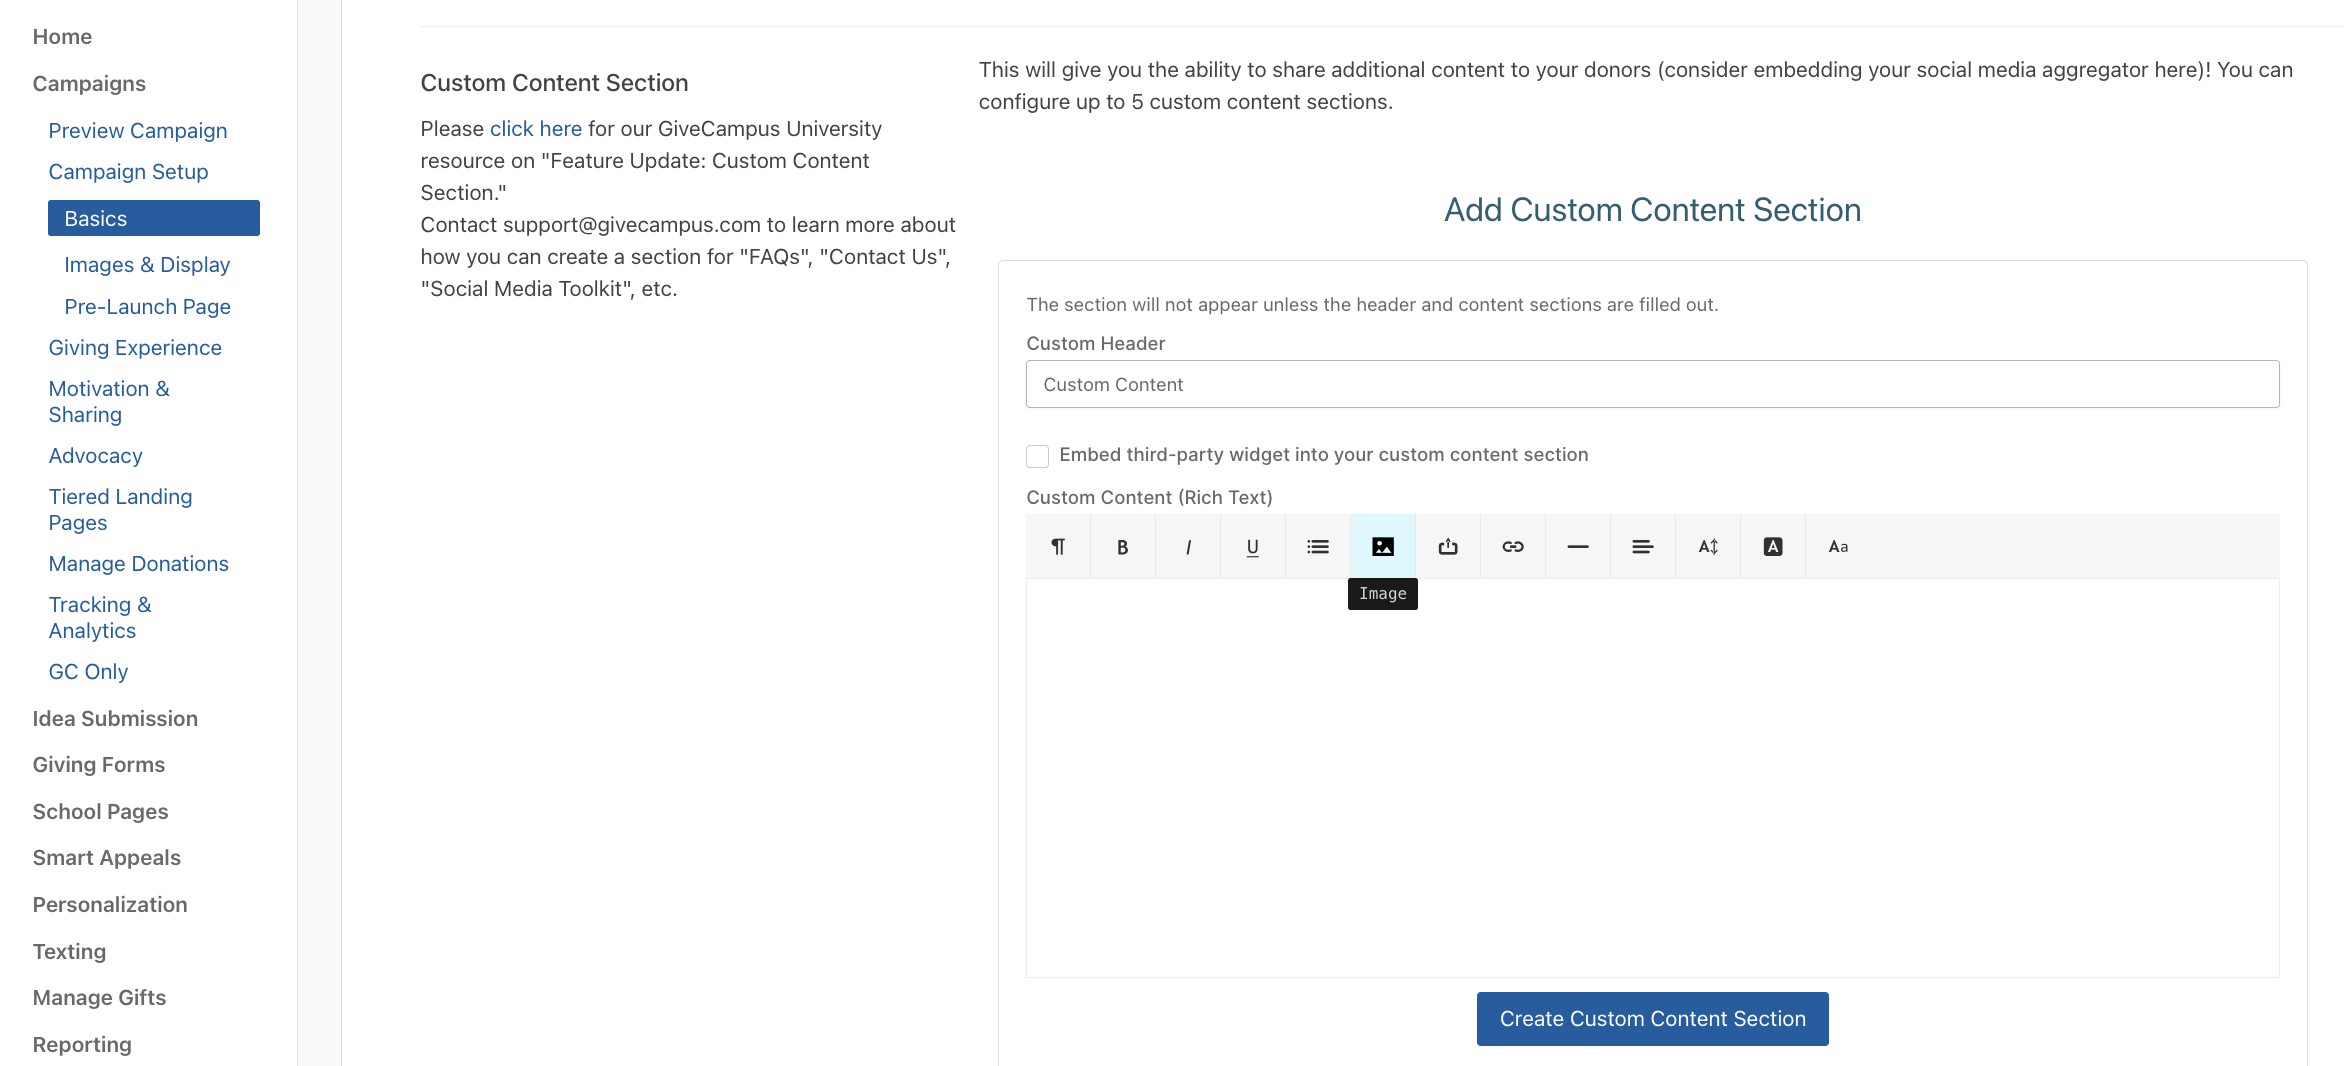The height and width of the screenshot is (1066, 2344).
Task: Navigate to Tiered Landing Pages
Action: point(120,509)
